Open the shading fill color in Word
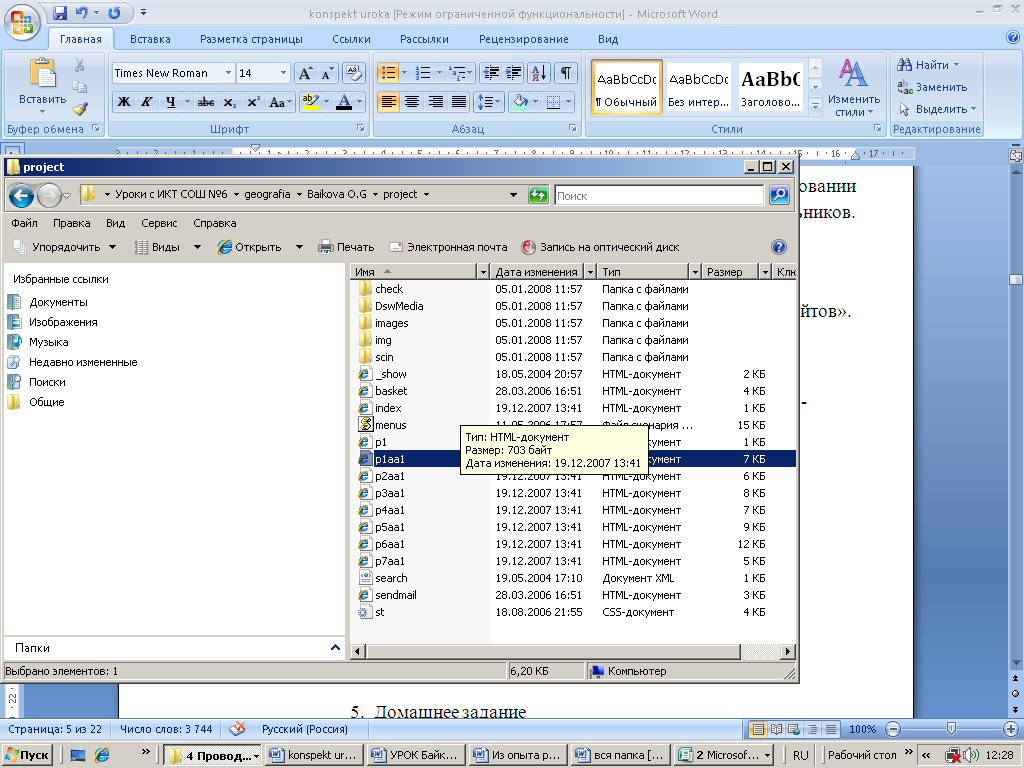 [520, 102]
